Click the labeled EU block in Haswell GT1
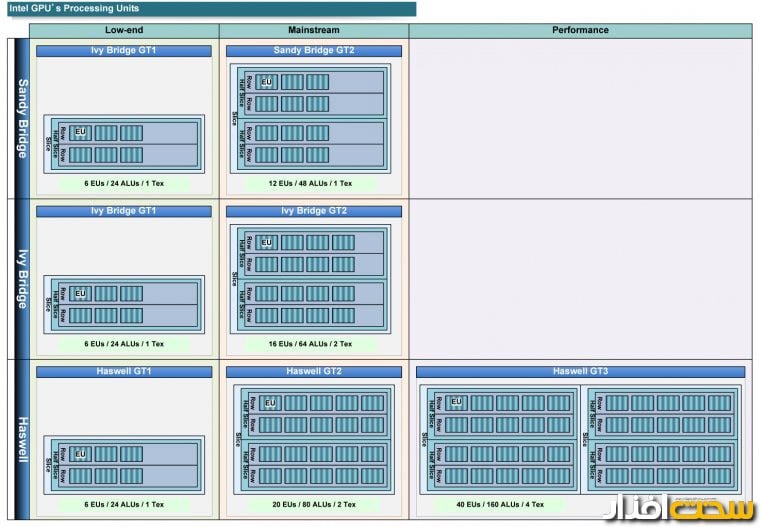This screenshot has width=761, height=527. click(81, 454)
